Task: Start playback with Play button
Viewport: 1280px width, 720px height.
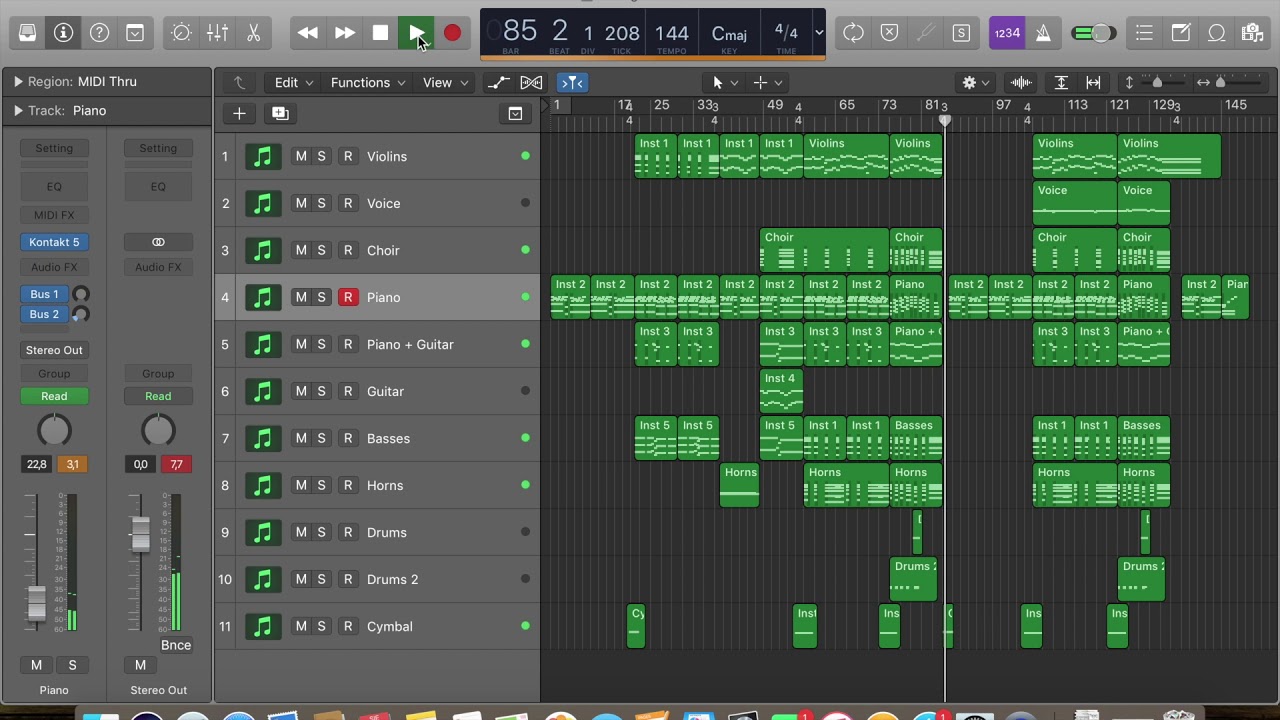Action: 416,33
